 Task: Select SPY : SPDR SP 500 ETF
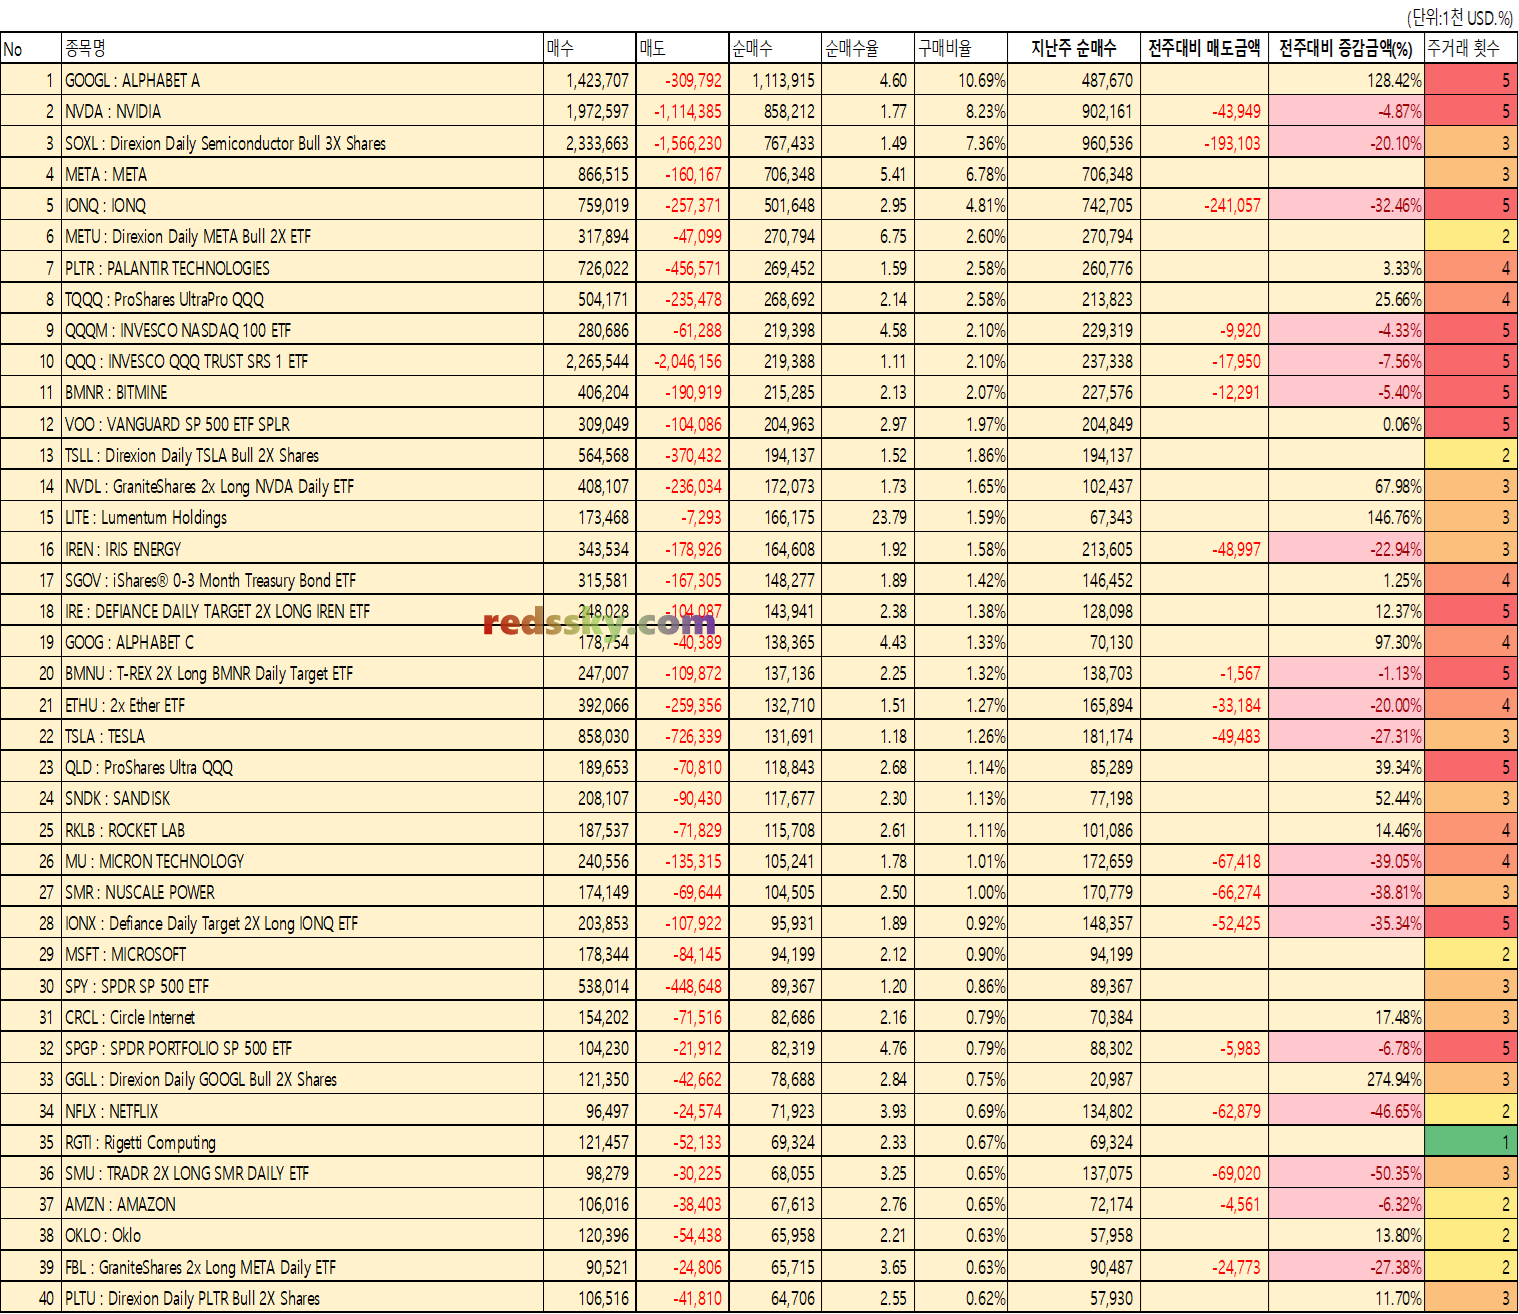pyautogui.click(x=302, y=986)
